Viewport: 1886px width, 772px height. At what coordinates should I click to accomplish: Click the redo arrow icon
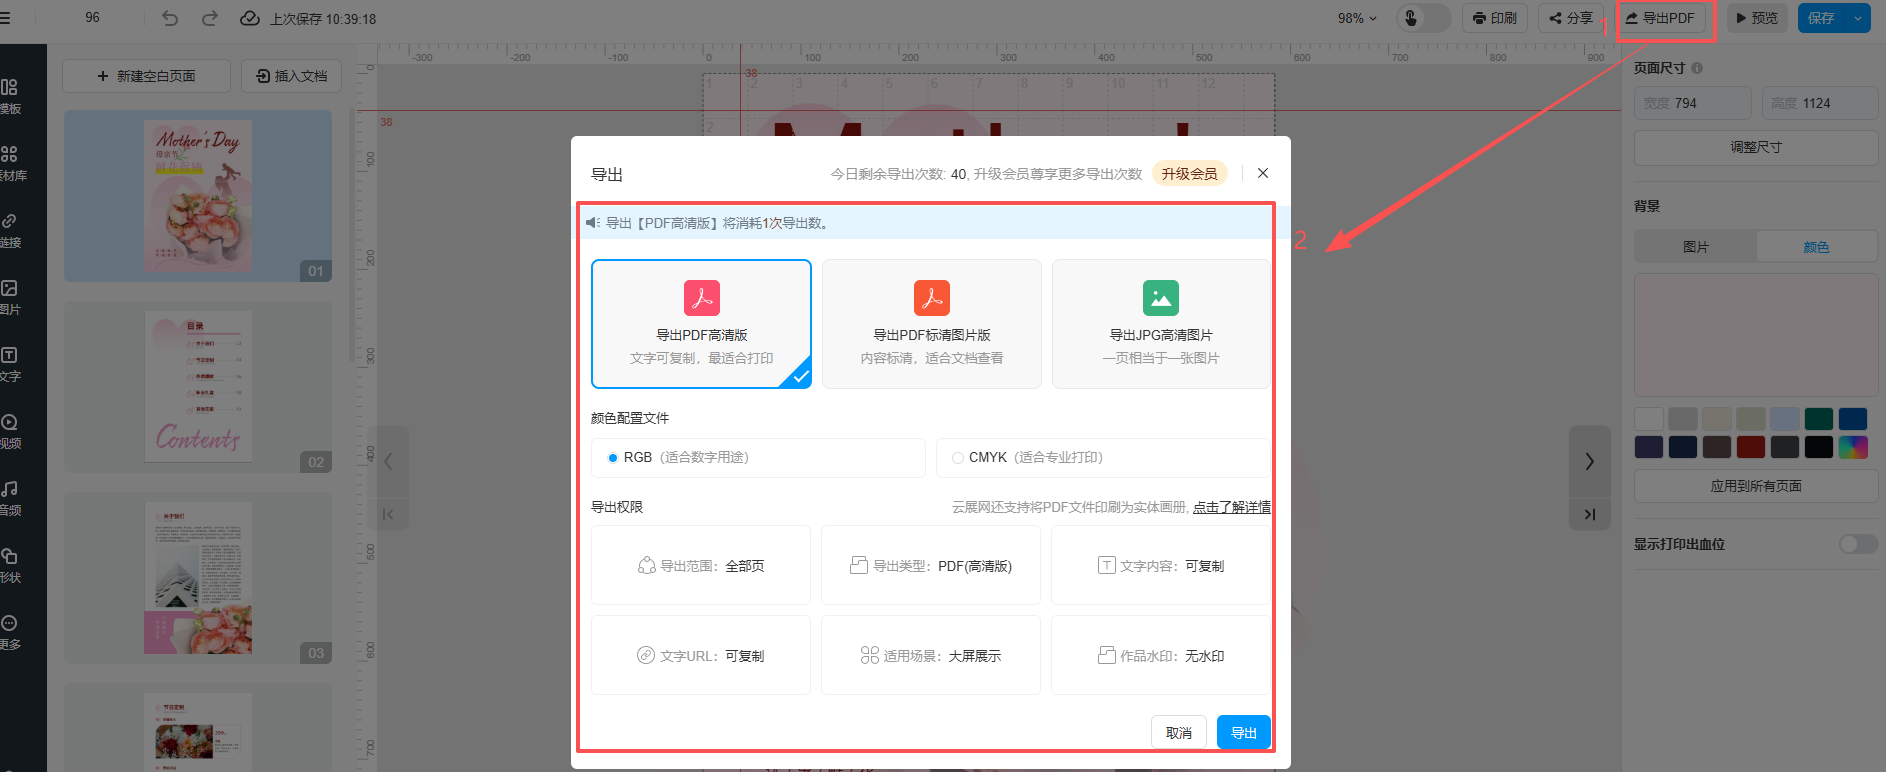(209, 18)
